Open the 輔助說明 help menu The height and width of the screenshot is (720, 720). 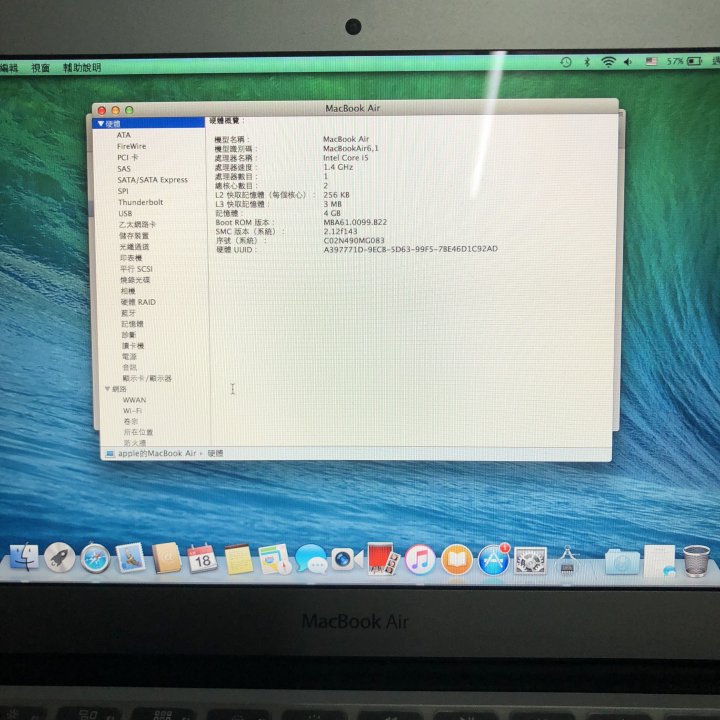point(82,68)
